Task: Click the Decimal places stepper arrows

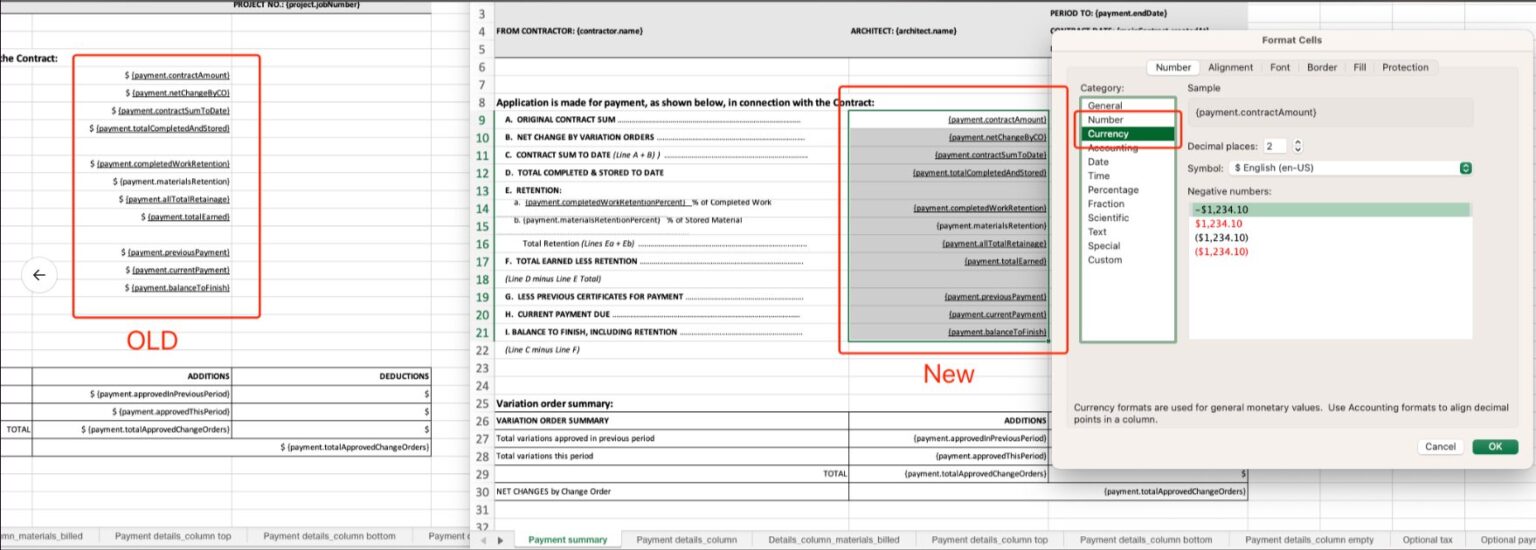Action: (x=1297, y=146)
